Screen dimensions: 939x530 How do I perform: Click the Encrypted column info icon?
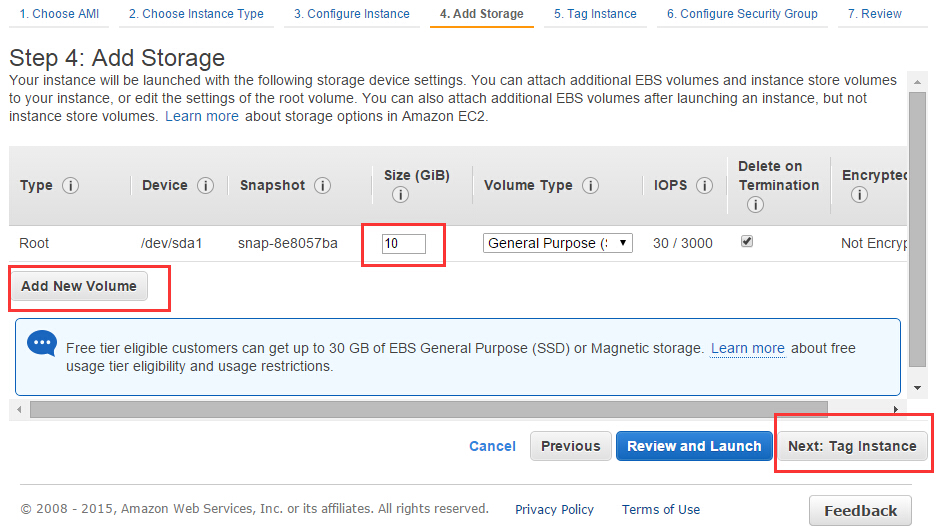click(x=859, y=195)
